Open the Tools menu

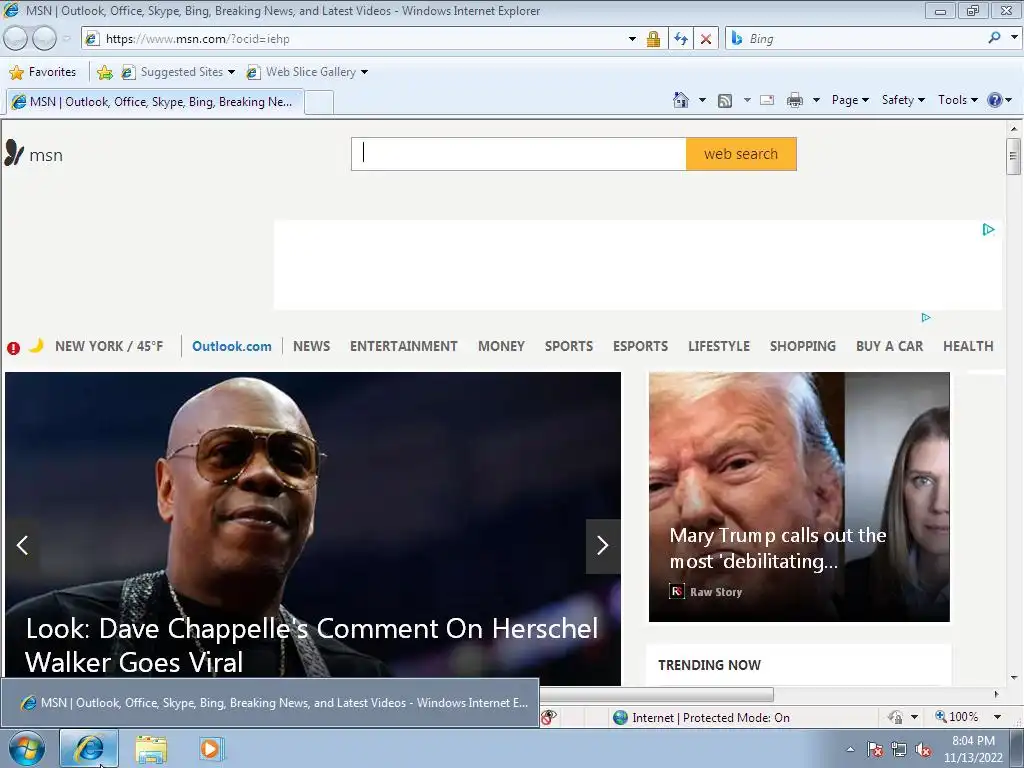coord(957,100)
